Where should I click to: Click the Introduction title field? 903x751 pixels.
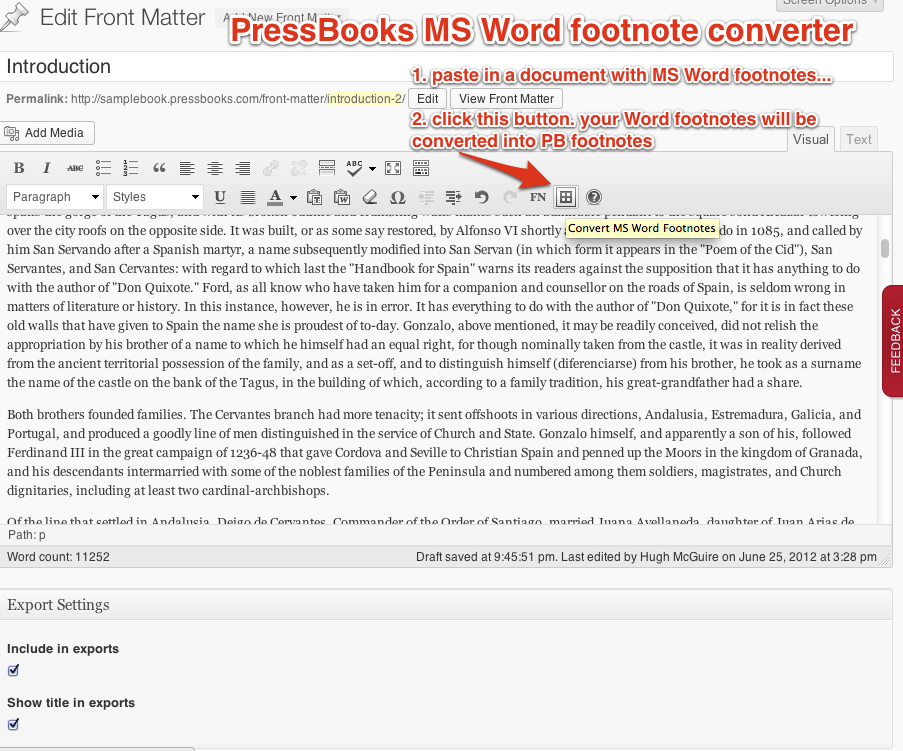pos(446,67)
